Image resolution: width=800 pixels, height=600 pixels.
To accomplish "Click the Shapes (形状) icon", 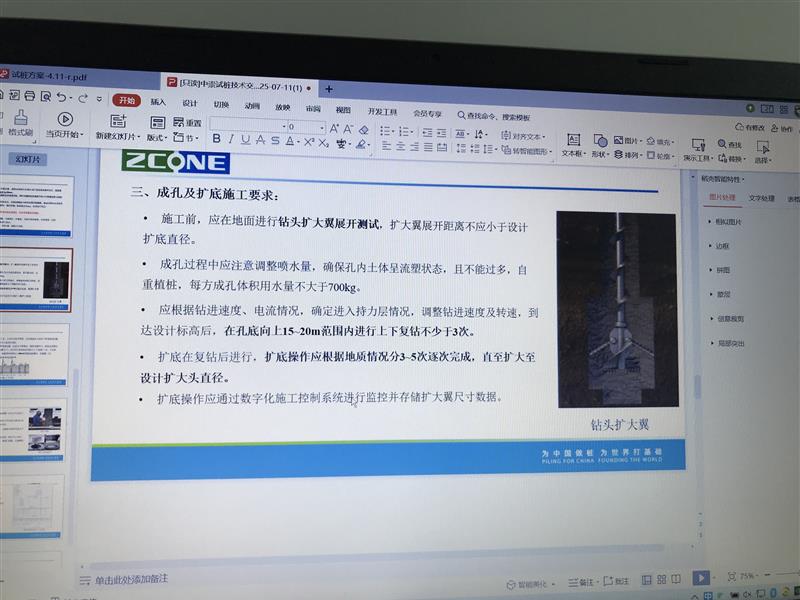I will 600,145.
